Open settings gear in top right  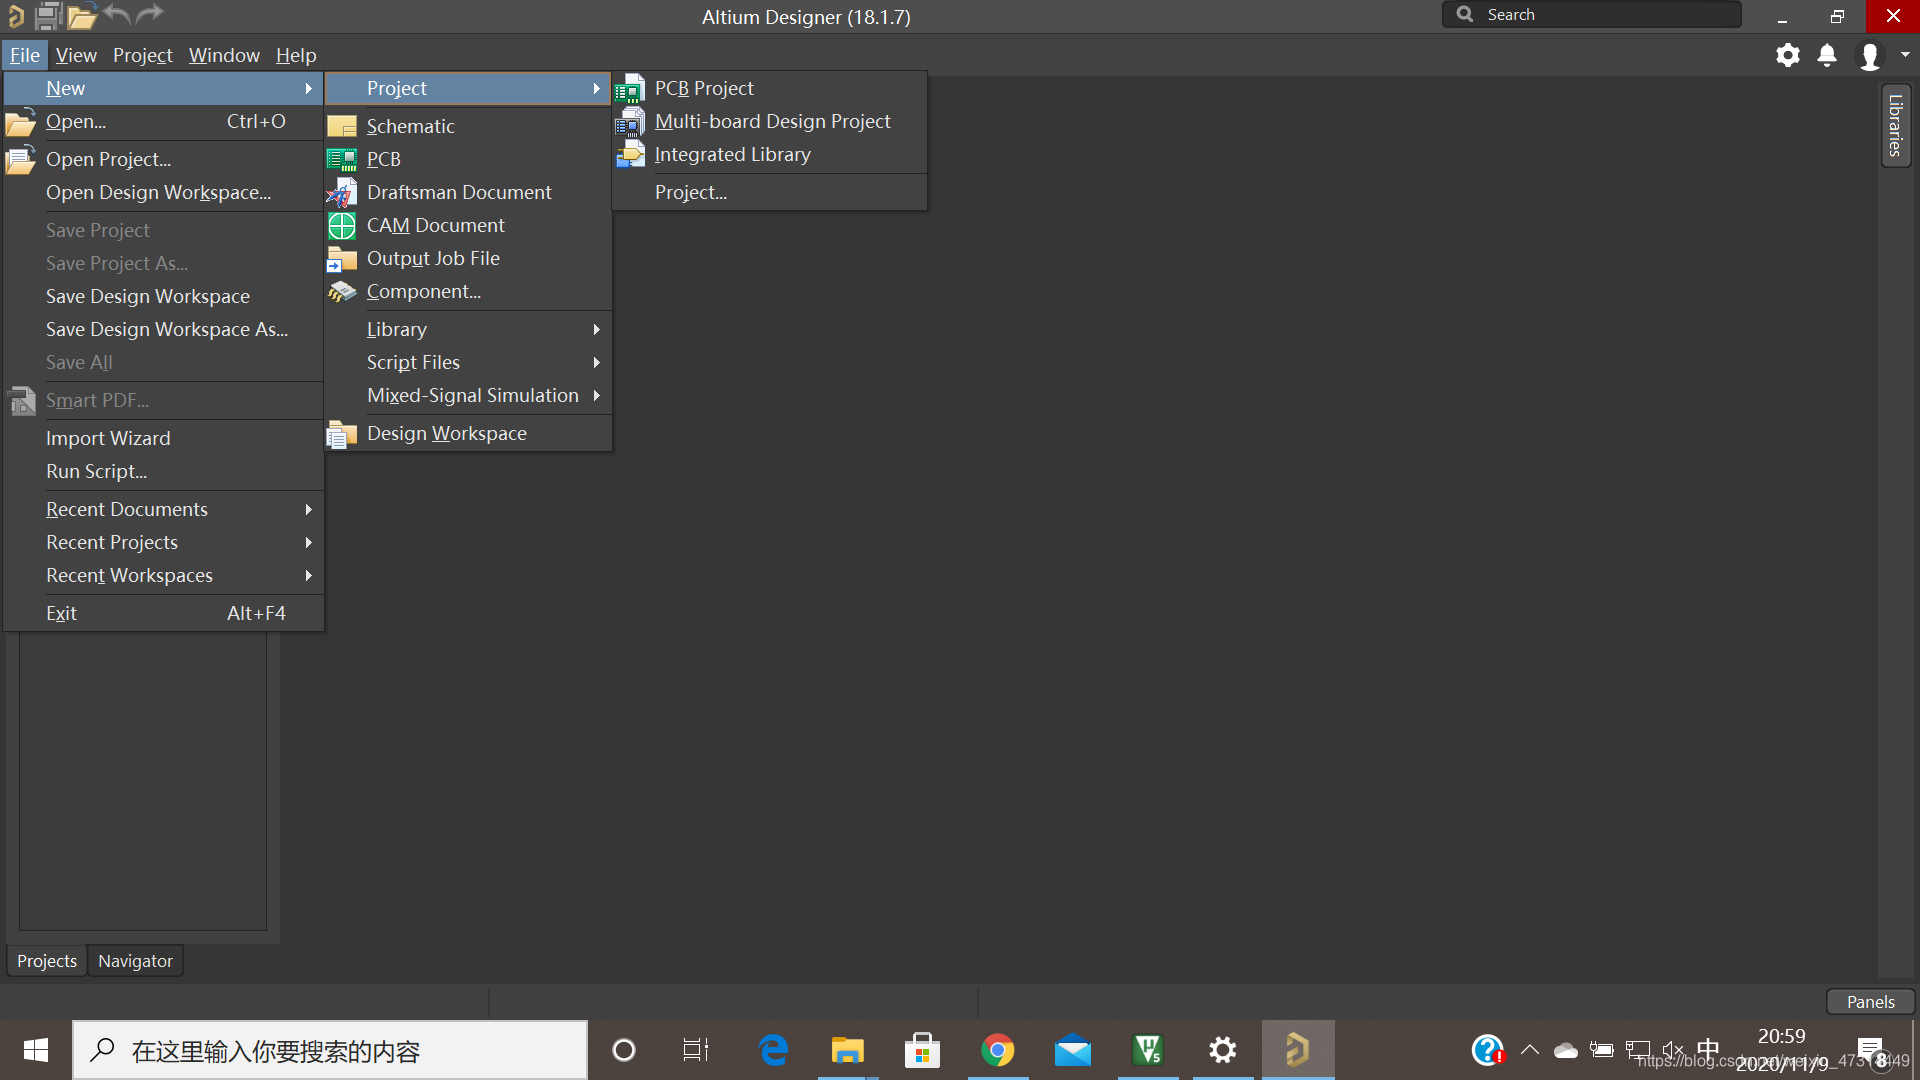tap(1787, 55)
